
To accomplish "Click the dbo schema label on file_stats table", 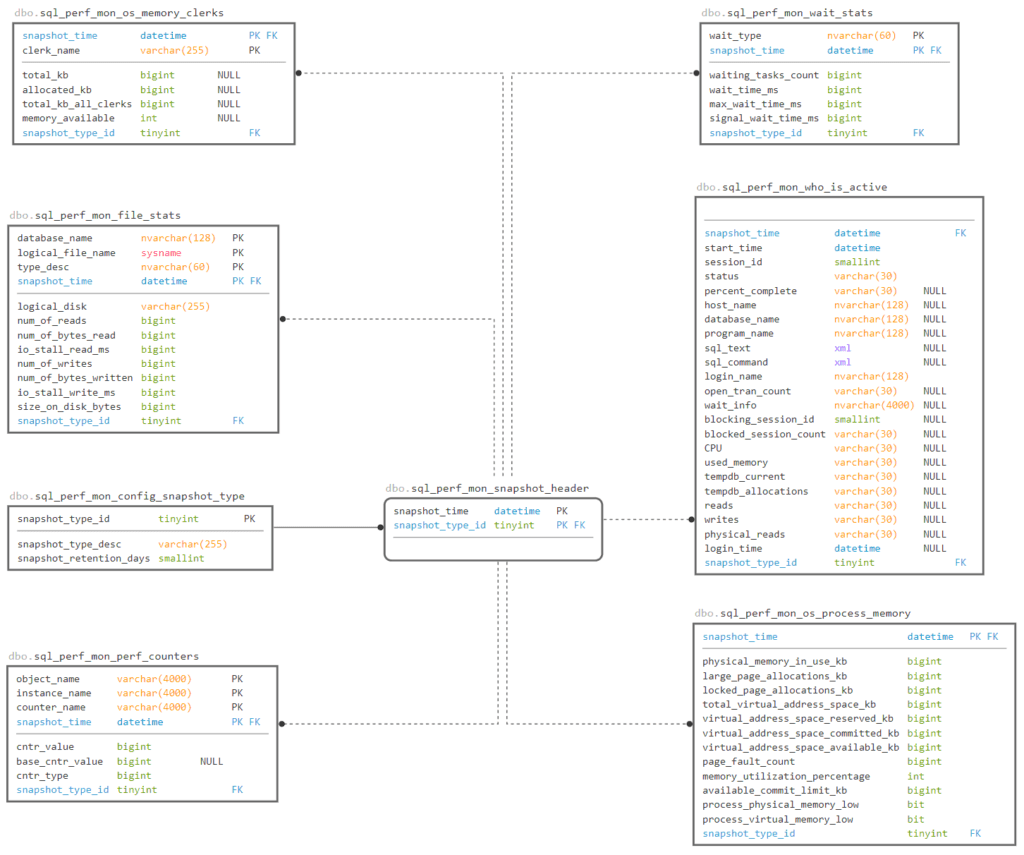I will (x=16, y=214).
